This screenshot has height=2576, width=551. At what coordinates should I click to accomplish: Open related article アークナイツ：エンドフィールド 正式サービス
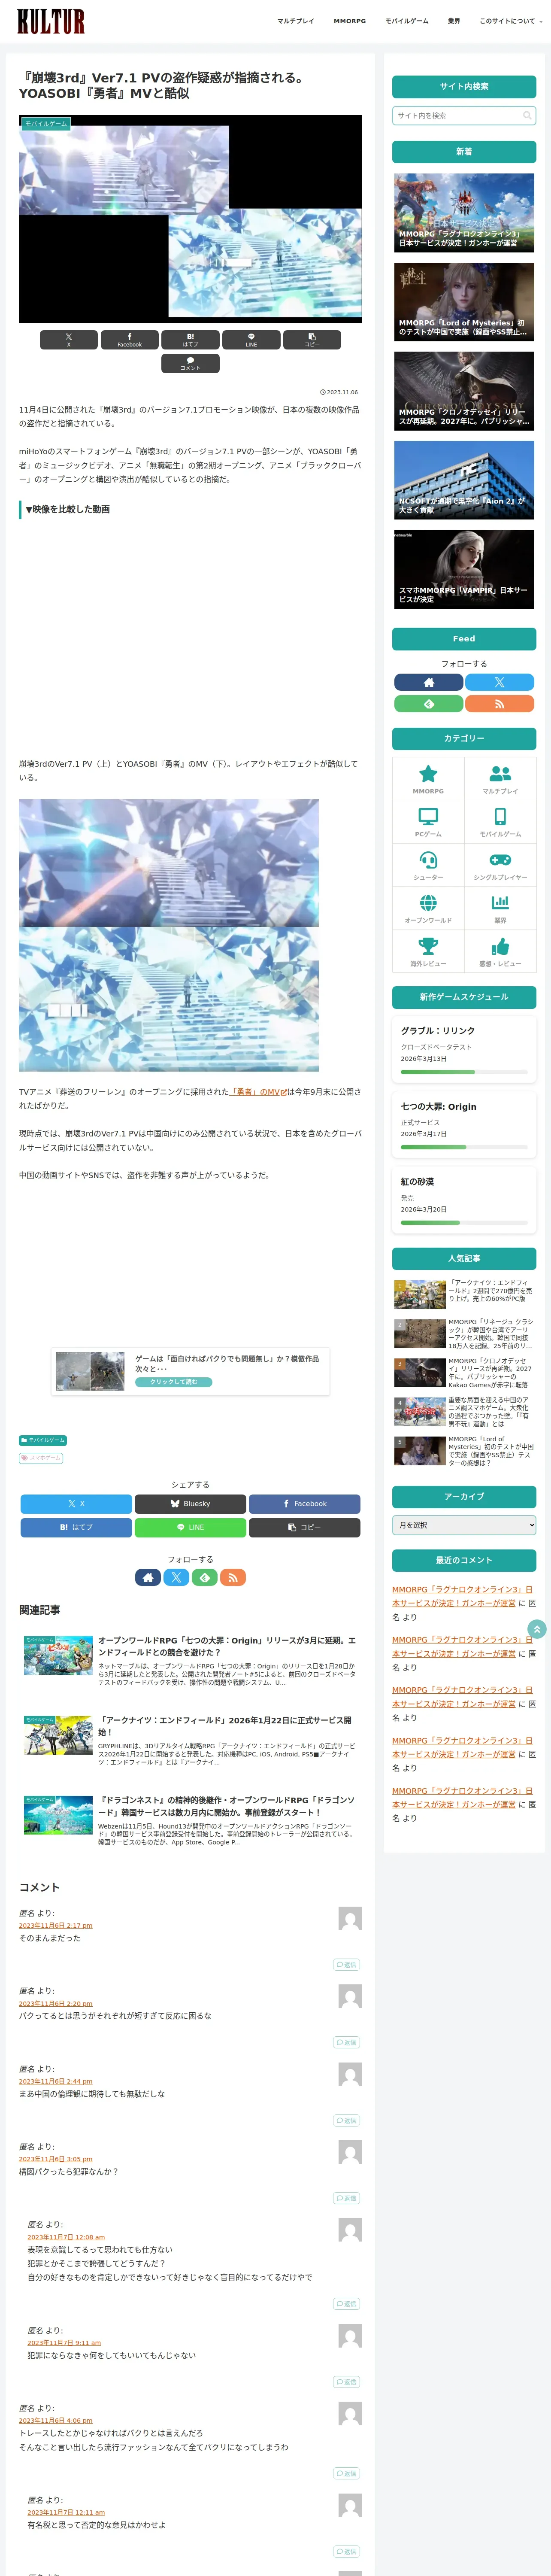190,1740
